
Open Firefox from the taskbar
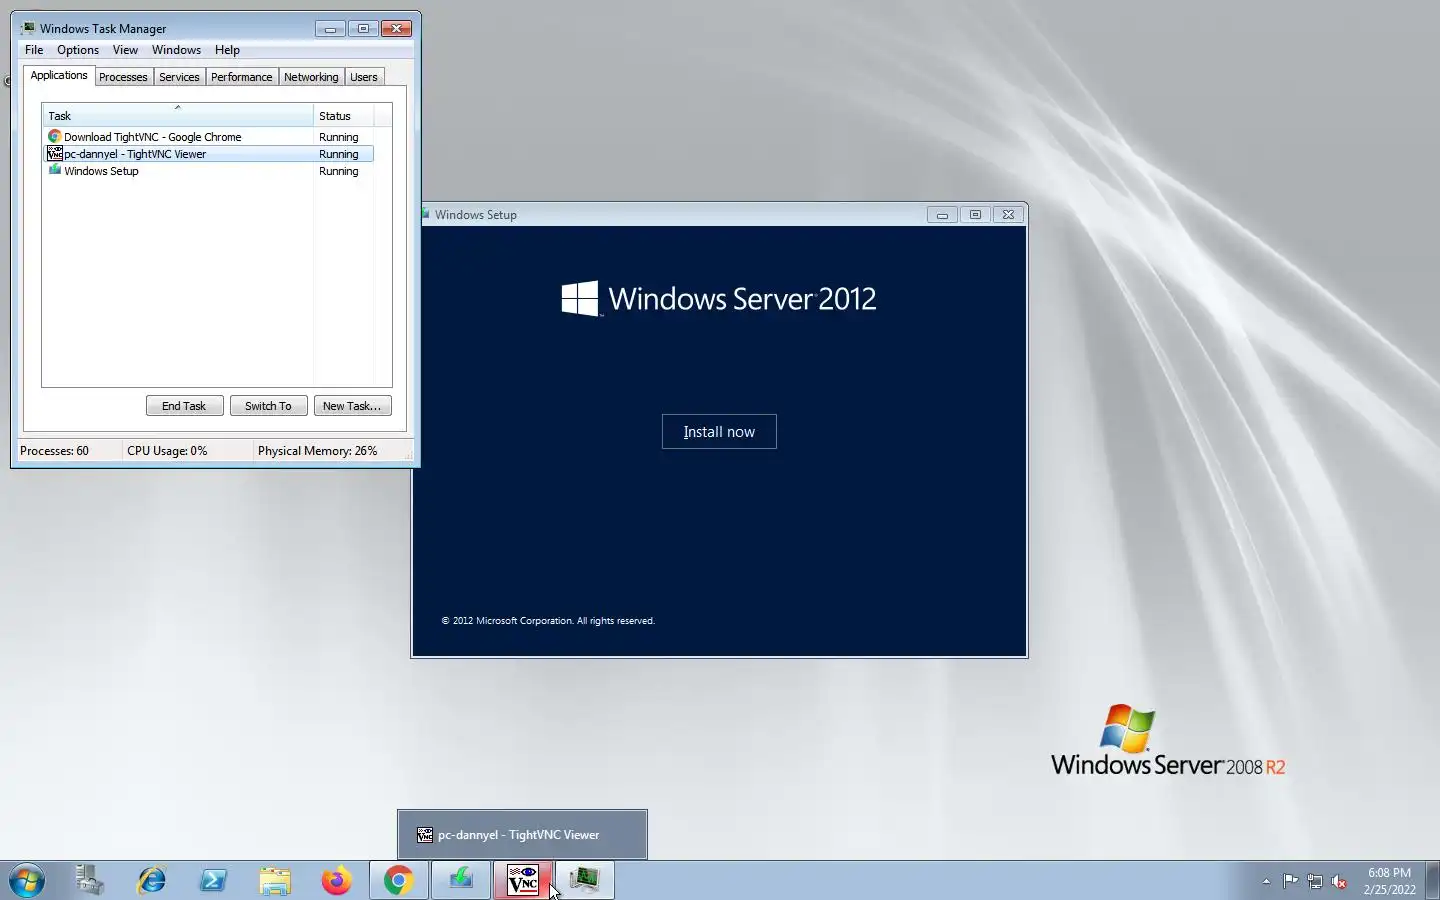337,880
